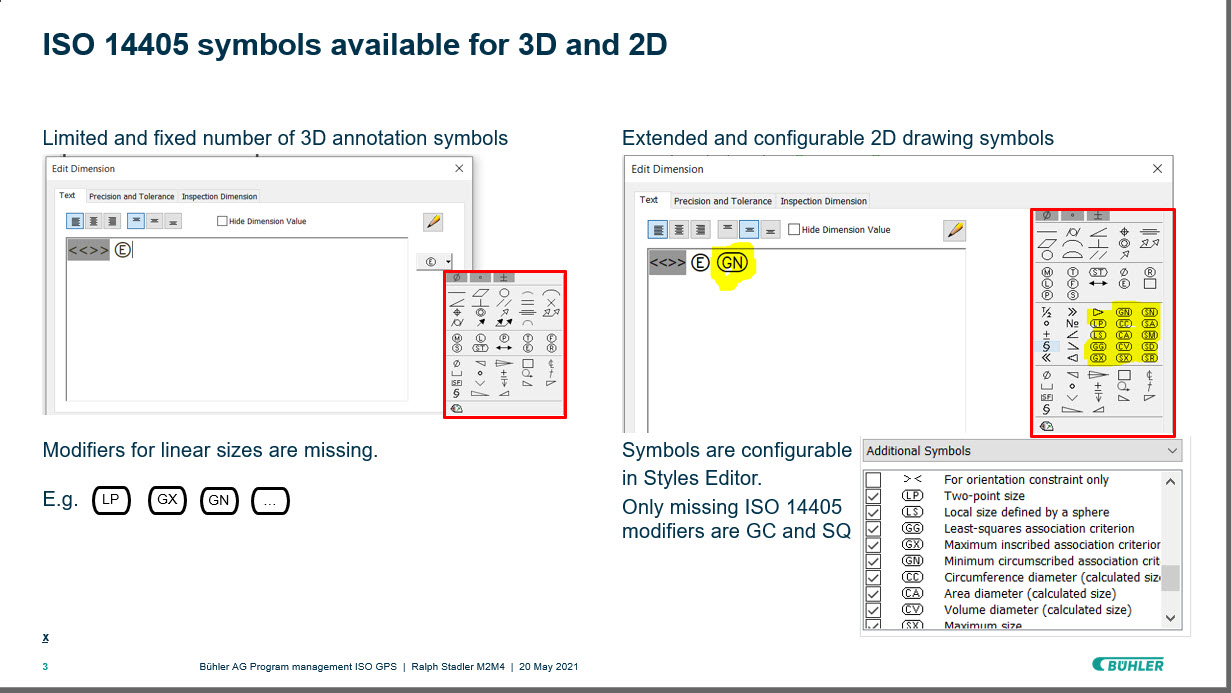Select the GN minimum circumscribed symbol in the palette

click(x=1123, y=312)
